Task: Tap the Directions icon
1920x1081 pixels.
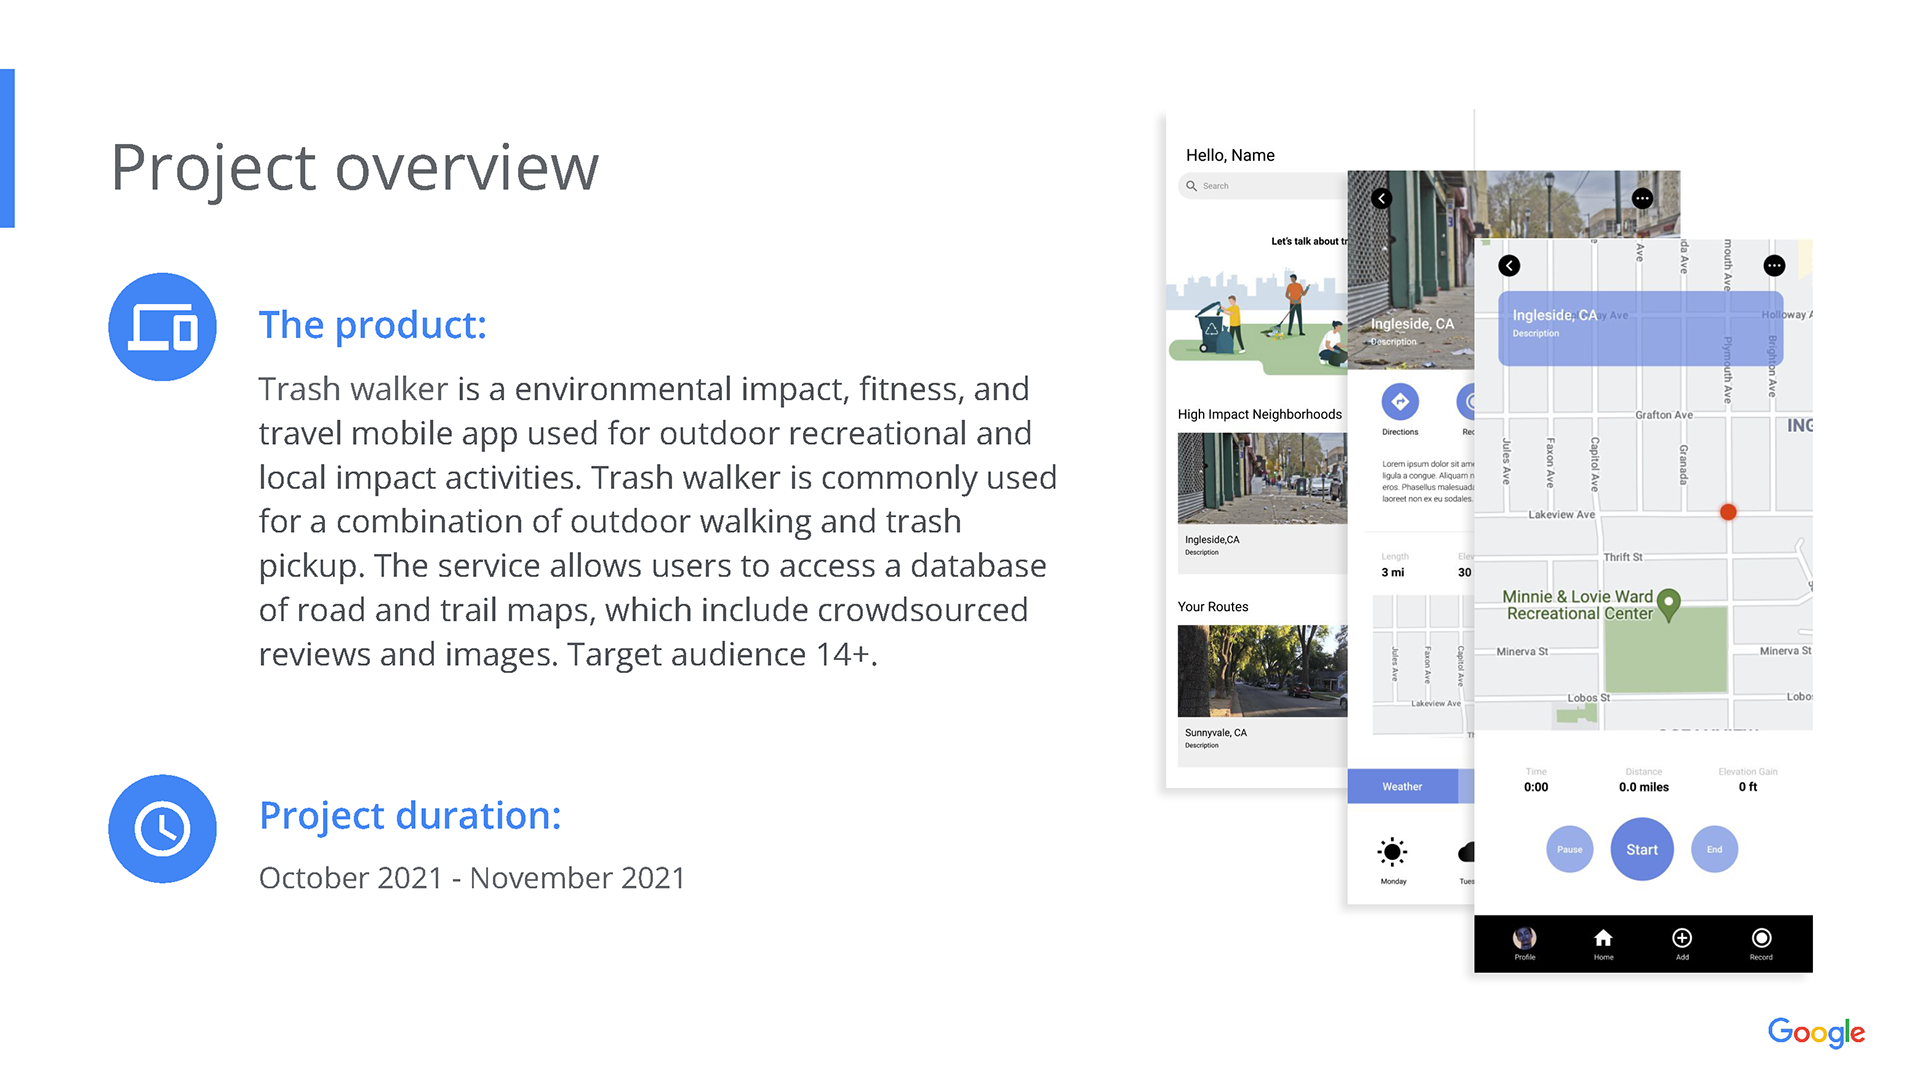Action: pos(1400,402)
